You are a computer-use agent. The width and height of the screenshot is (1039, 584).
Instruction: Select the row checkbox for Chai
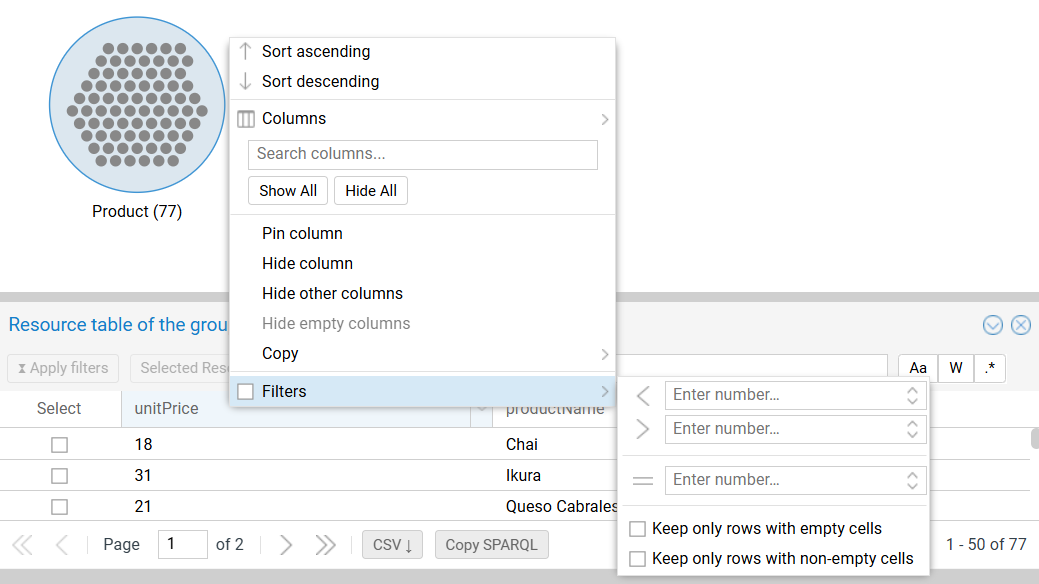58,444
